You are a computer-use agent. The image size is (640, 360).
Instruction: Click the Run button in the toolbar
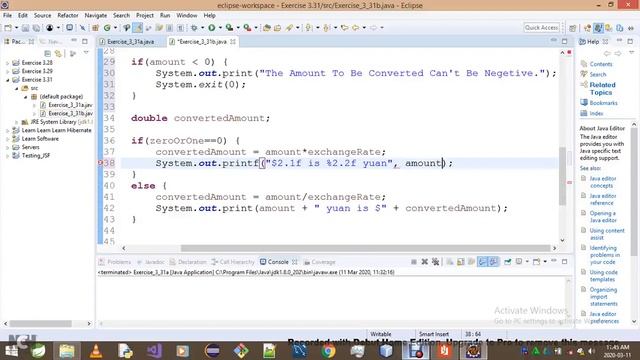(211, 28)
